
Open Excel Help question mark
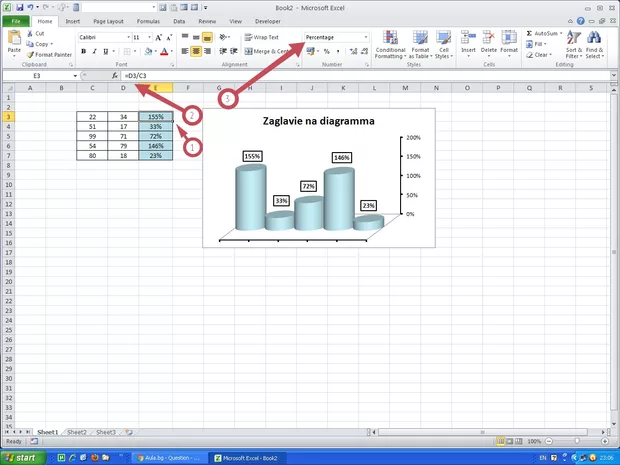tap(580, 21)
